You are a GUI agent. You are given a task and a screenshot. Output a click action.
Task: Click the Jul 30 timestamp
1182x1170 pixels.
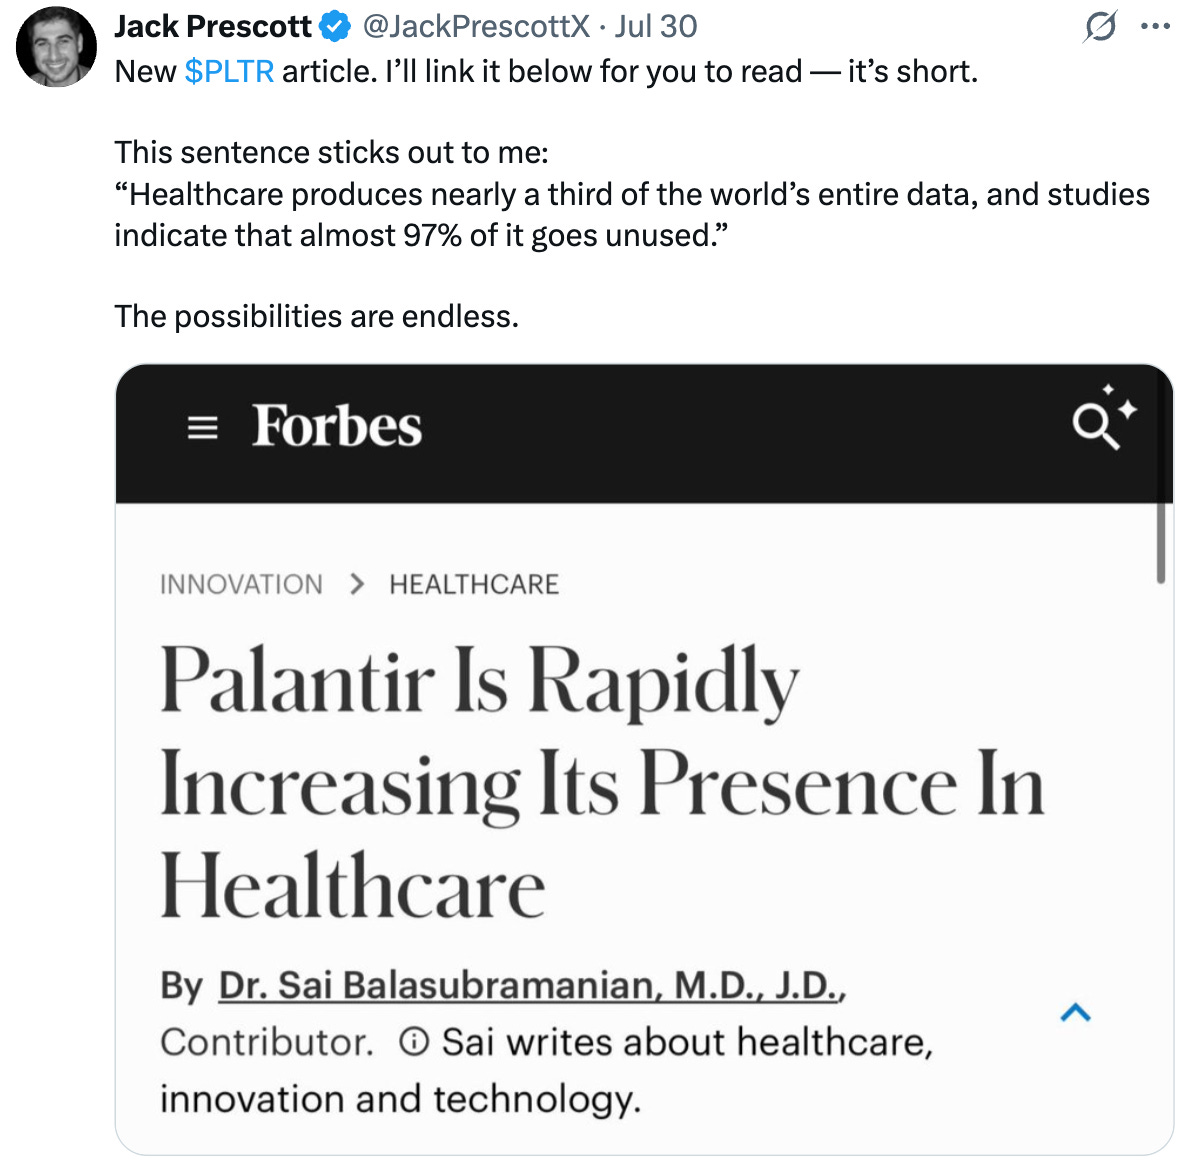656,26
